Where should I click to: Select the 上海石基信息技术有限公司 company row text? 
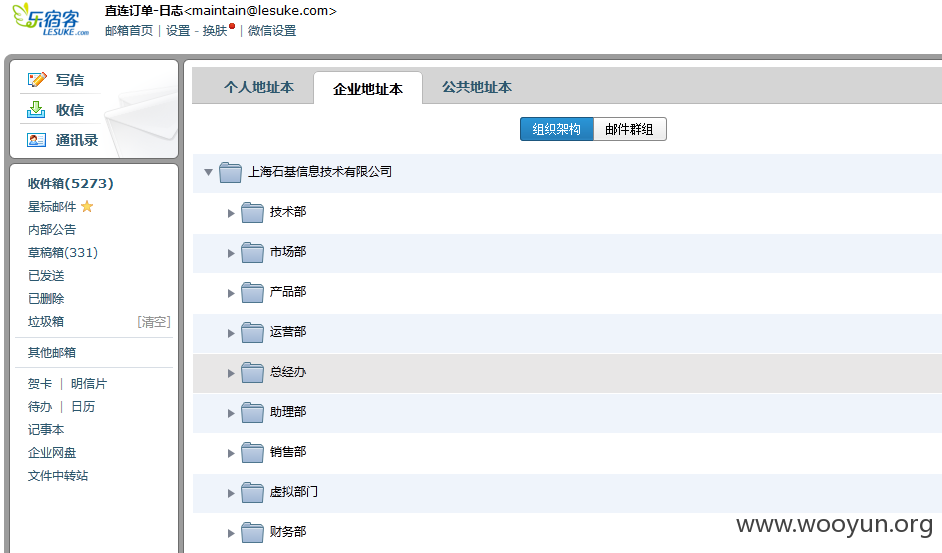[x=320, y=172]
